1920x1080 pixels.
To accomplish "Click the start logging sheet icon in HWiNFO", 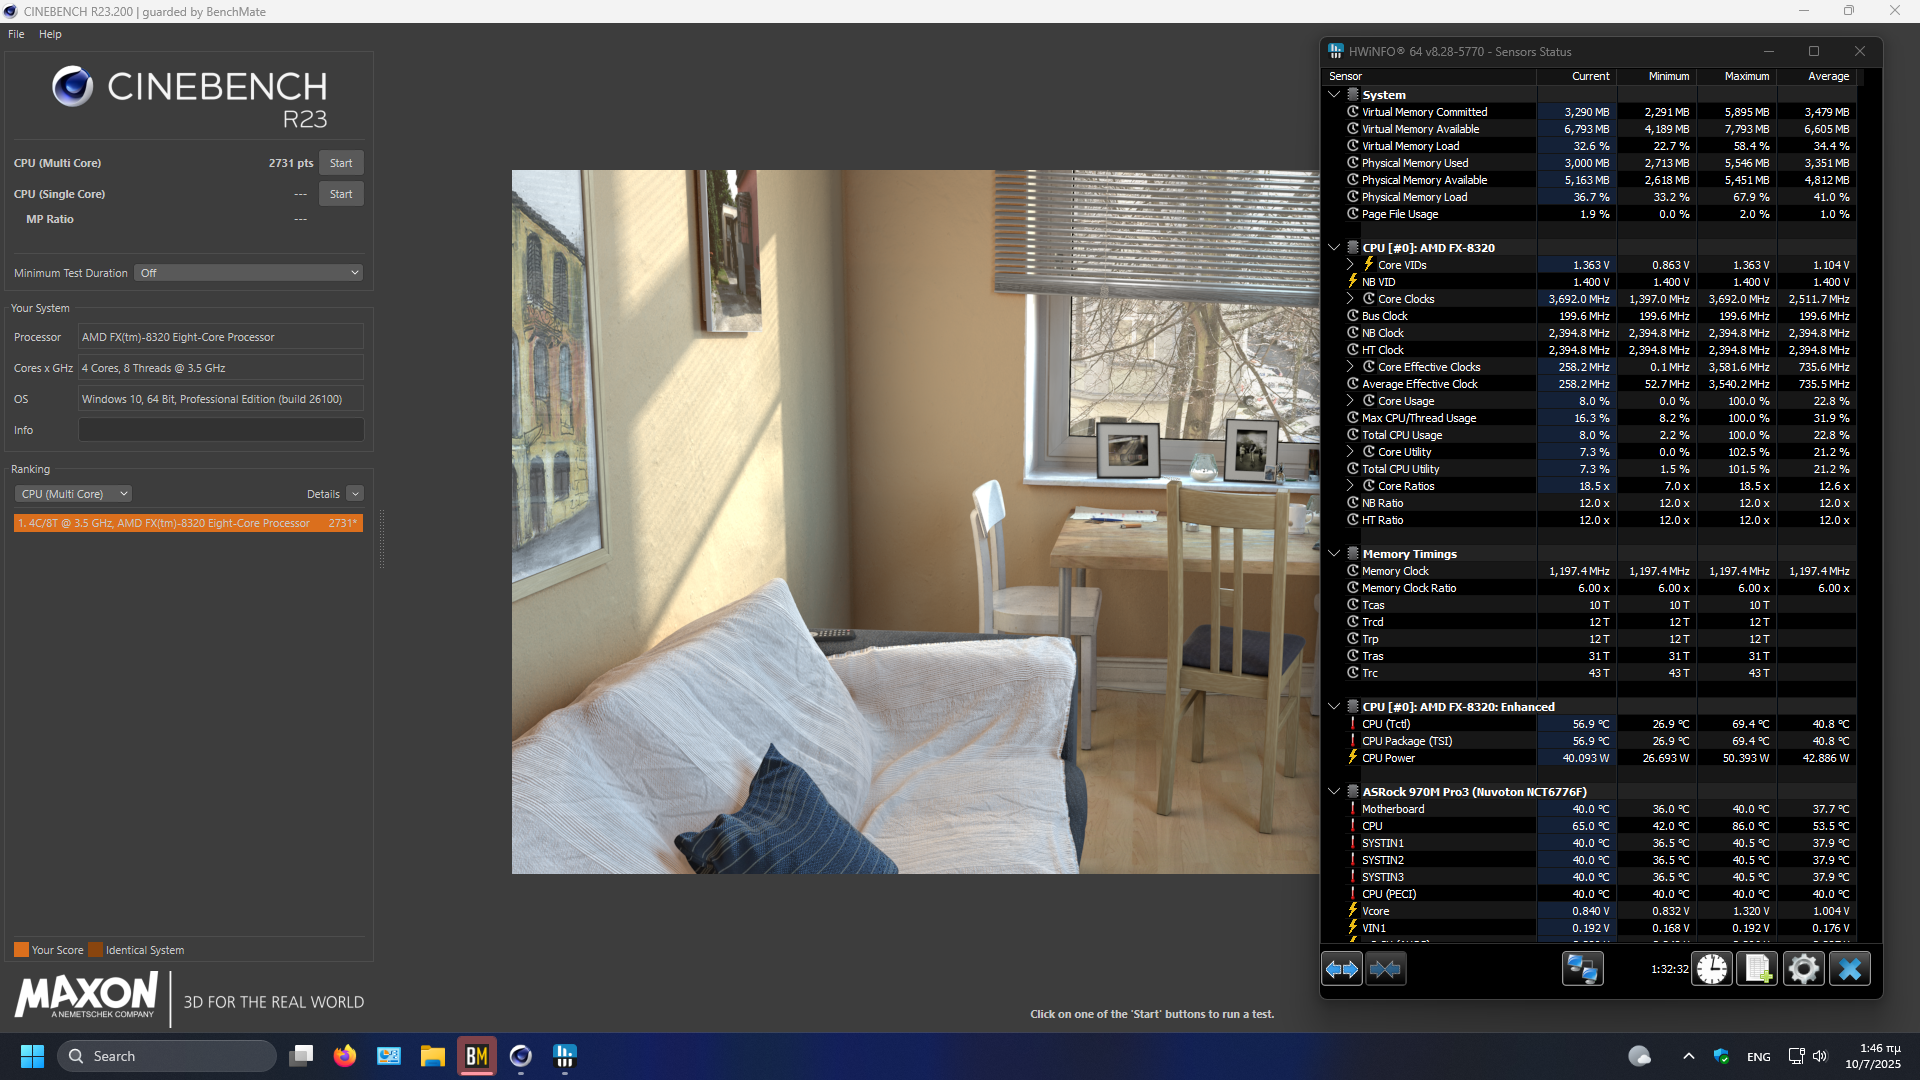I will click(x=1758, y=969).
